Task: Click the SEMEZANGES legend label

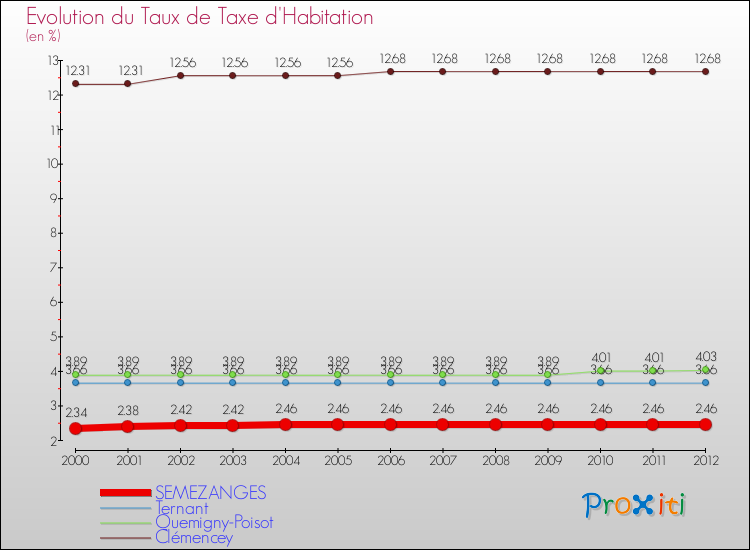Action: [210, 493]
